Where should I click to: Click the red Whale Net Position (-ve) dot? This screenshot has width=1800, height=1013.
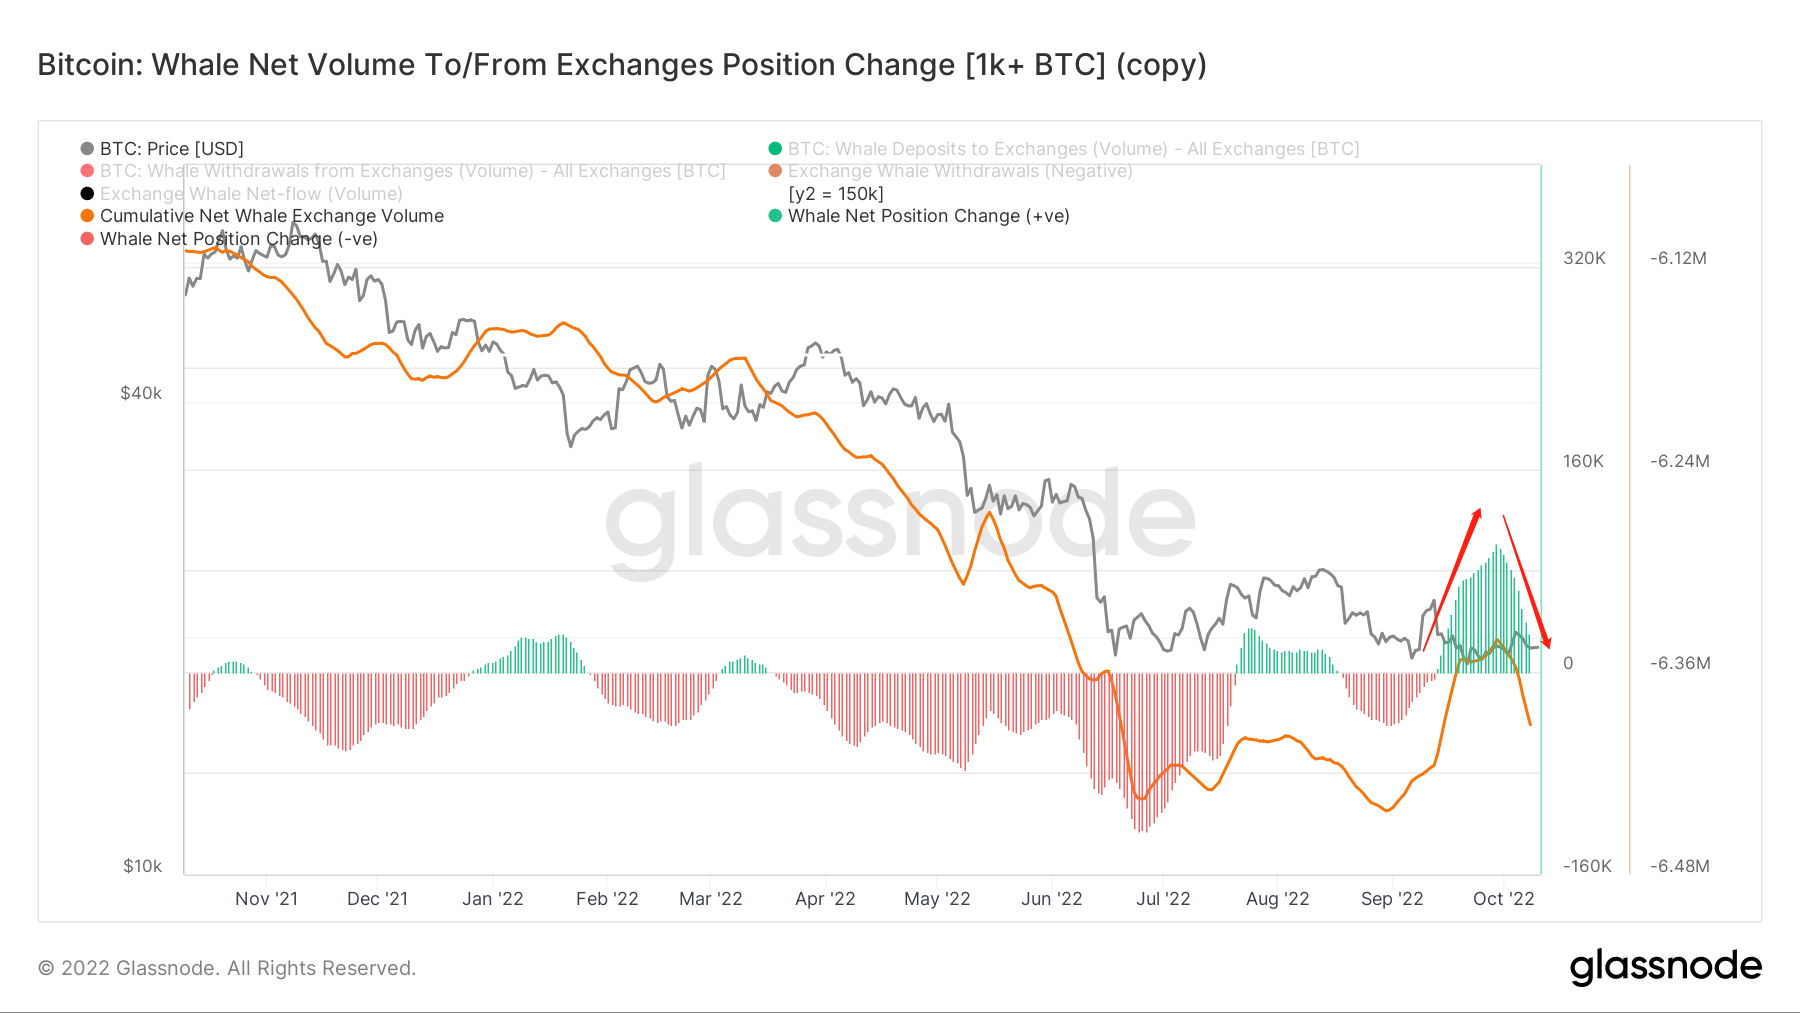88,239
